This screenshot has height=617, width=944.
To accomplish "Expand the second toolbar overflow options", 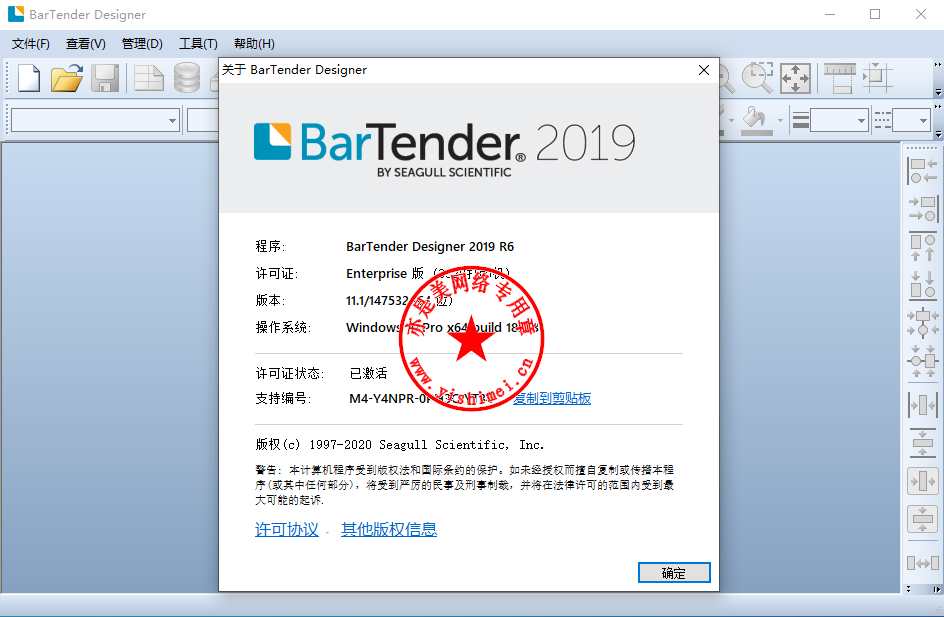I will coord(937,134).
